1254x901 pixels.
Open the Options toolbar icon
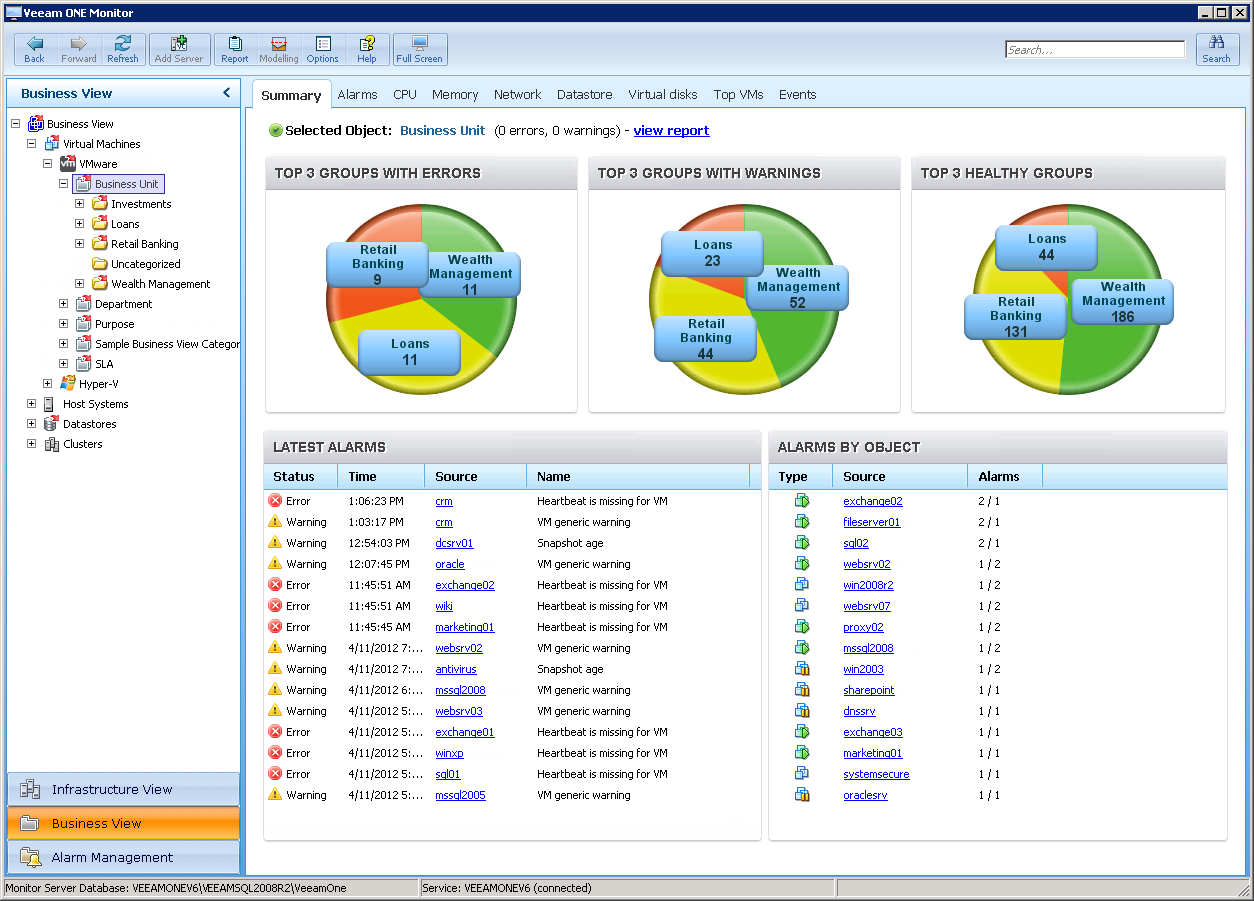point(322,49)
